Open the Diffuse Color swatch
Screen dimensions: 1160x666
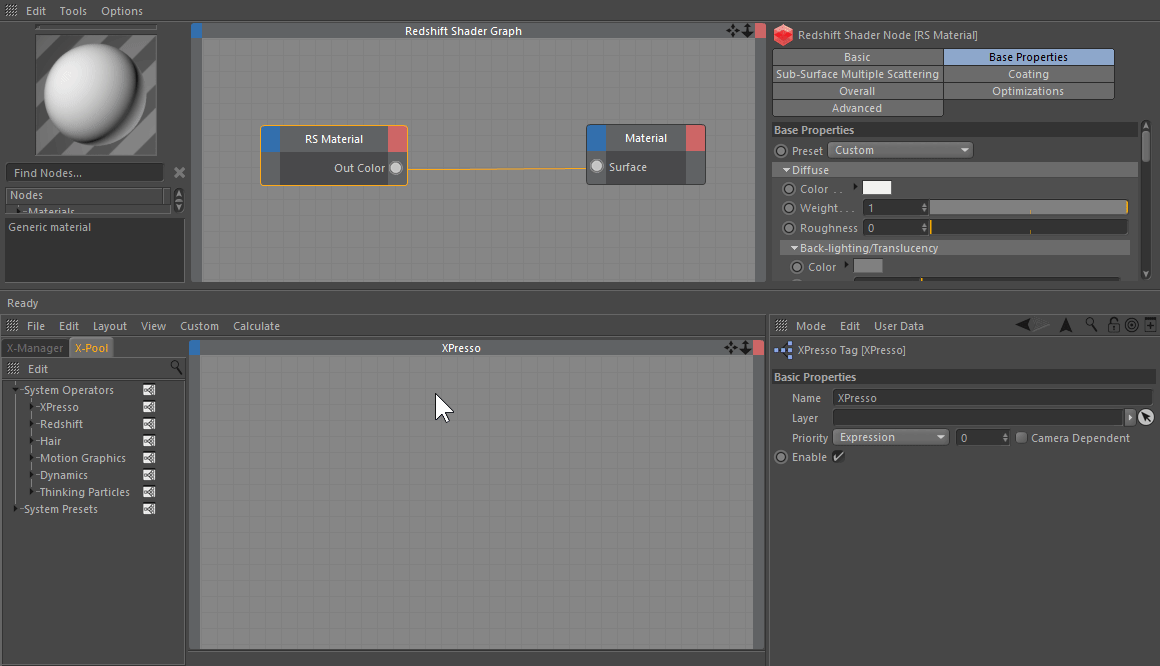tap(877, 188)
